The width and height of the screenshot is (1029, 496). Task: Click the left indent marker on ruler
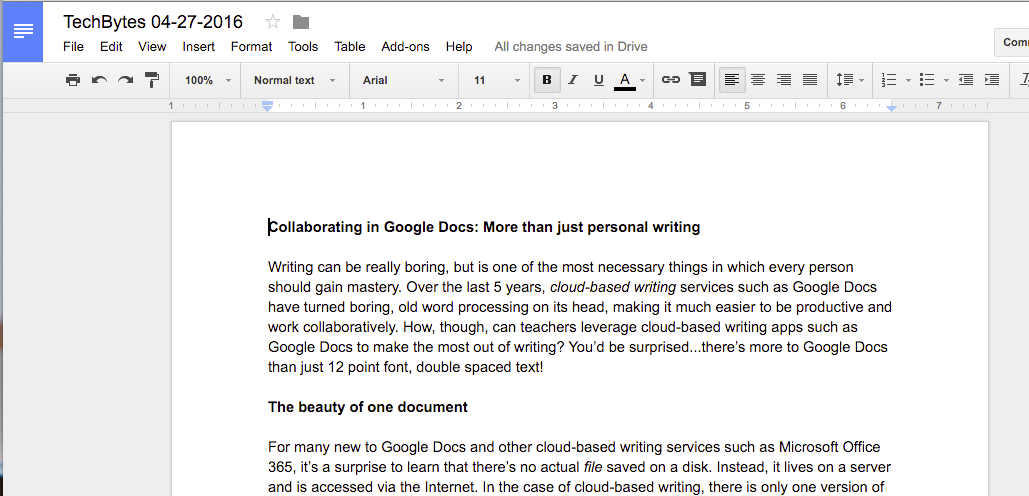267,106
